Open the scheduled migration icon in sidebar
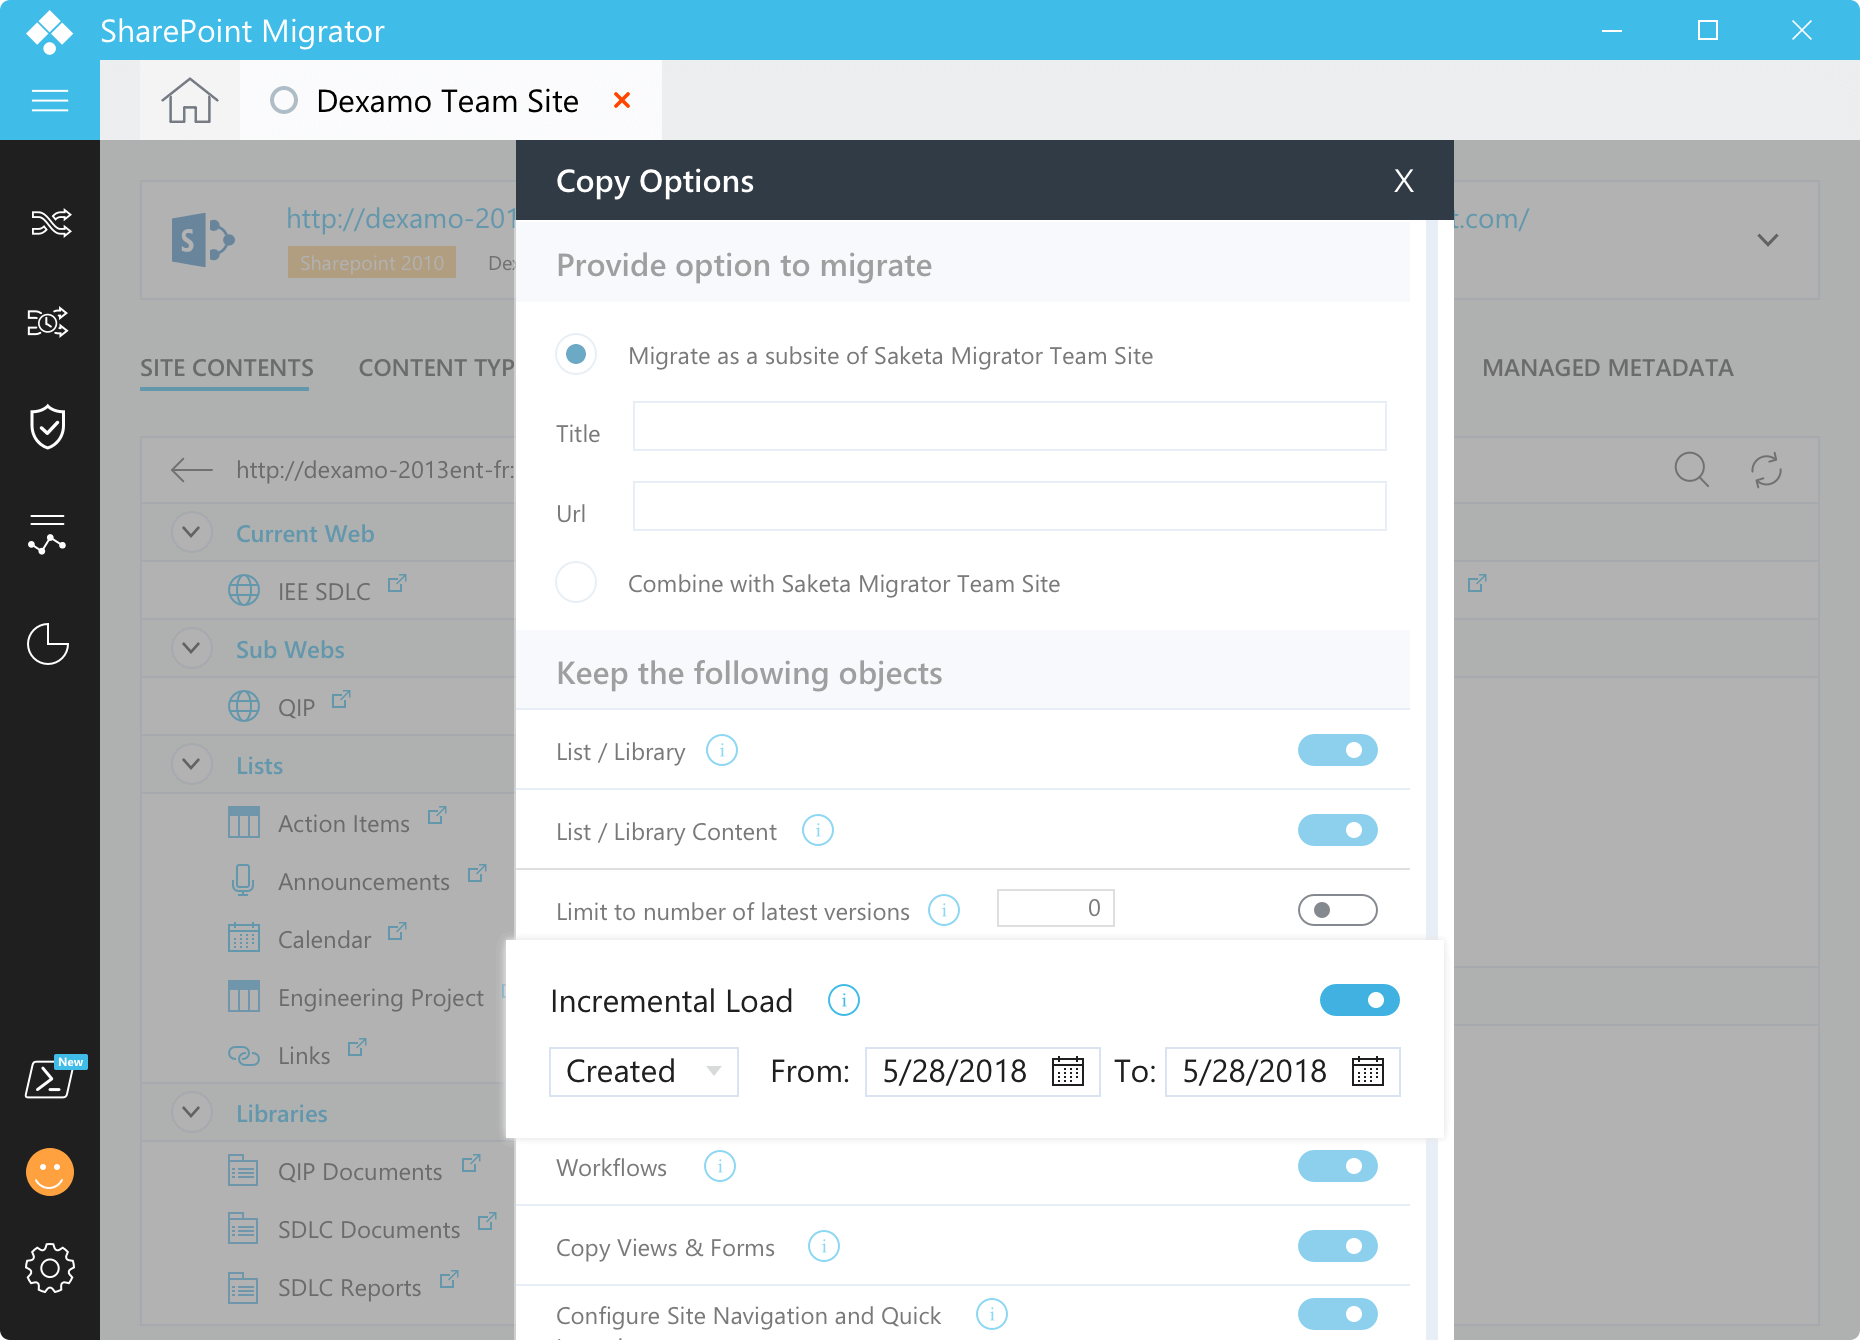 click(x=49, y=322)
